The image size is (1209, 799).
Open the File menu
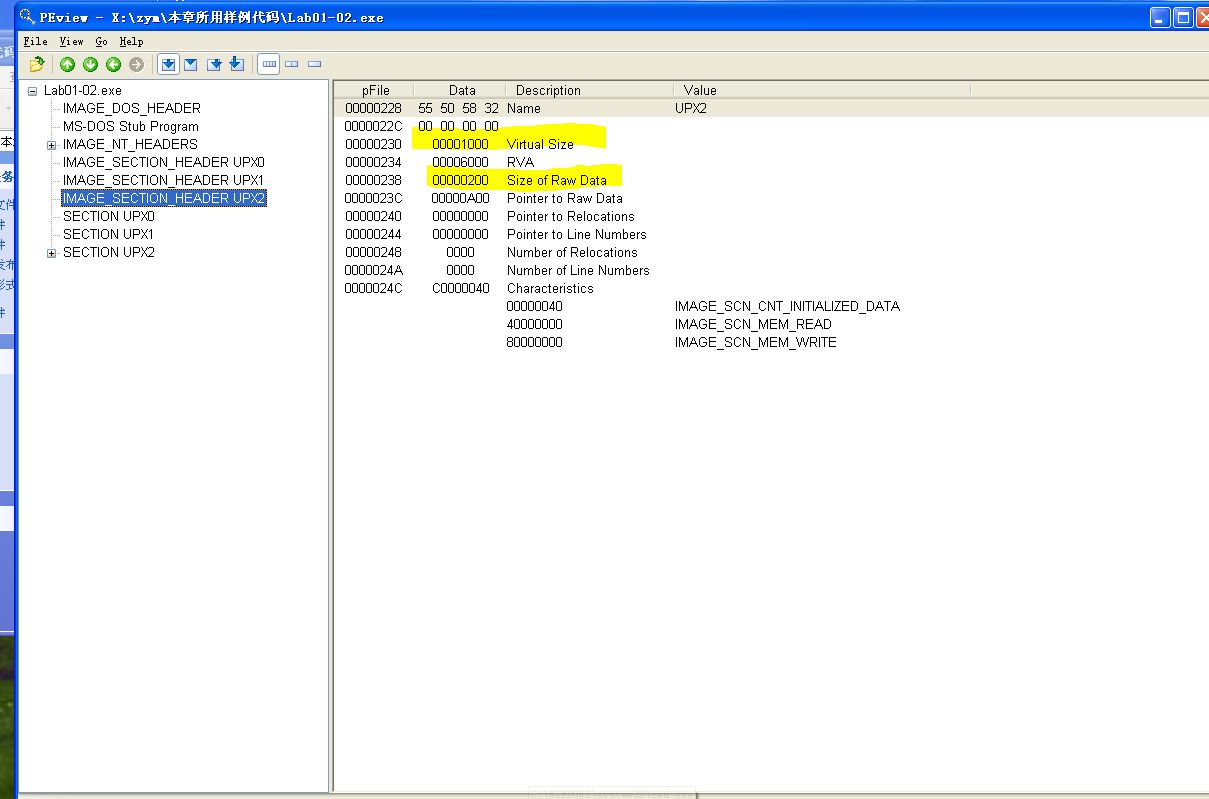tap(35, 41)
